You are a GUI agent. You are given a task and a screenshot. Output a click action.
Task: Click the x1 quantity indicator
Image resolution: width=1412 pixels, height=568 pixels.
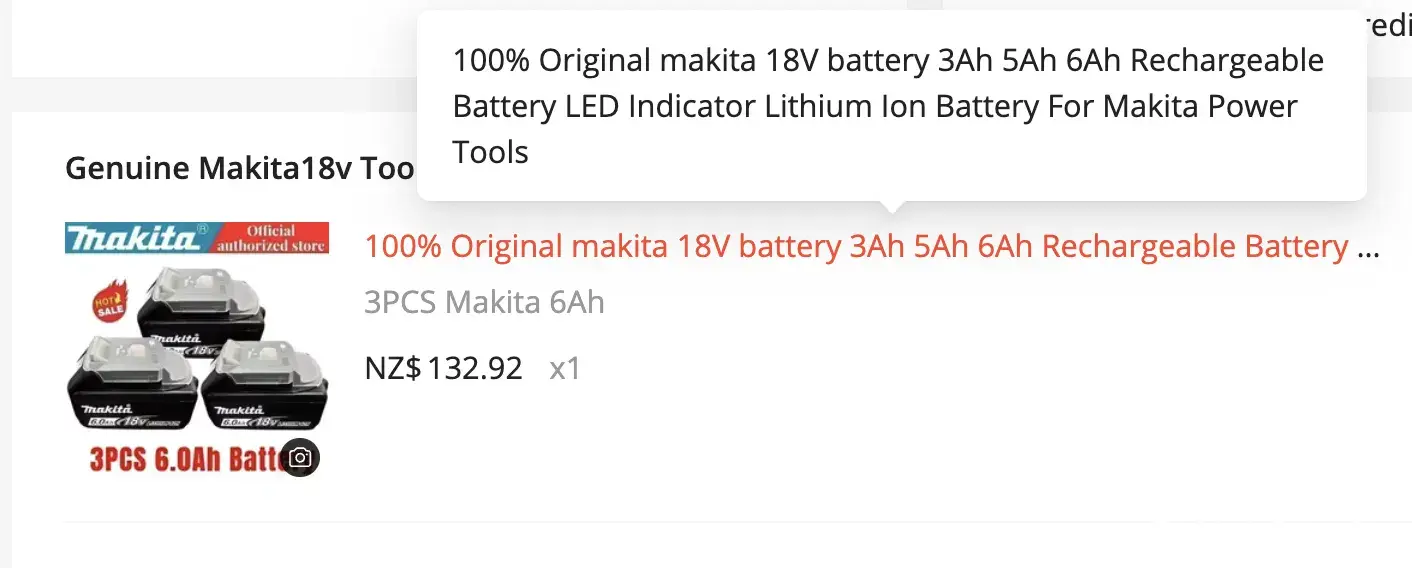tap(565, 369)
